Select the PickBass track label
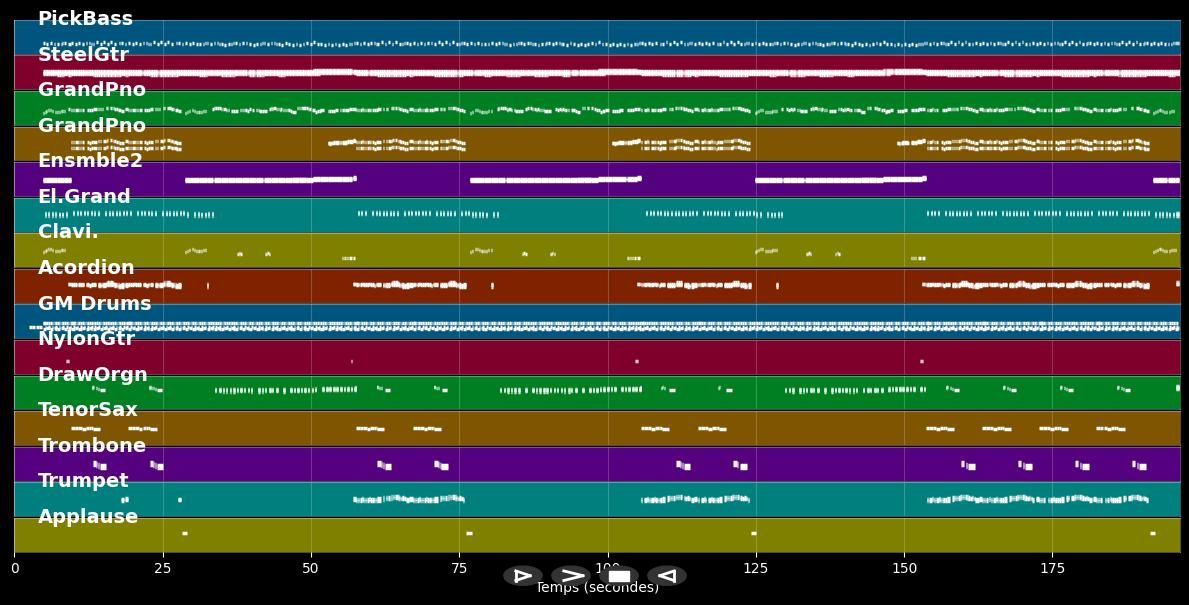 pyautogui.click(x=85, y=19)
